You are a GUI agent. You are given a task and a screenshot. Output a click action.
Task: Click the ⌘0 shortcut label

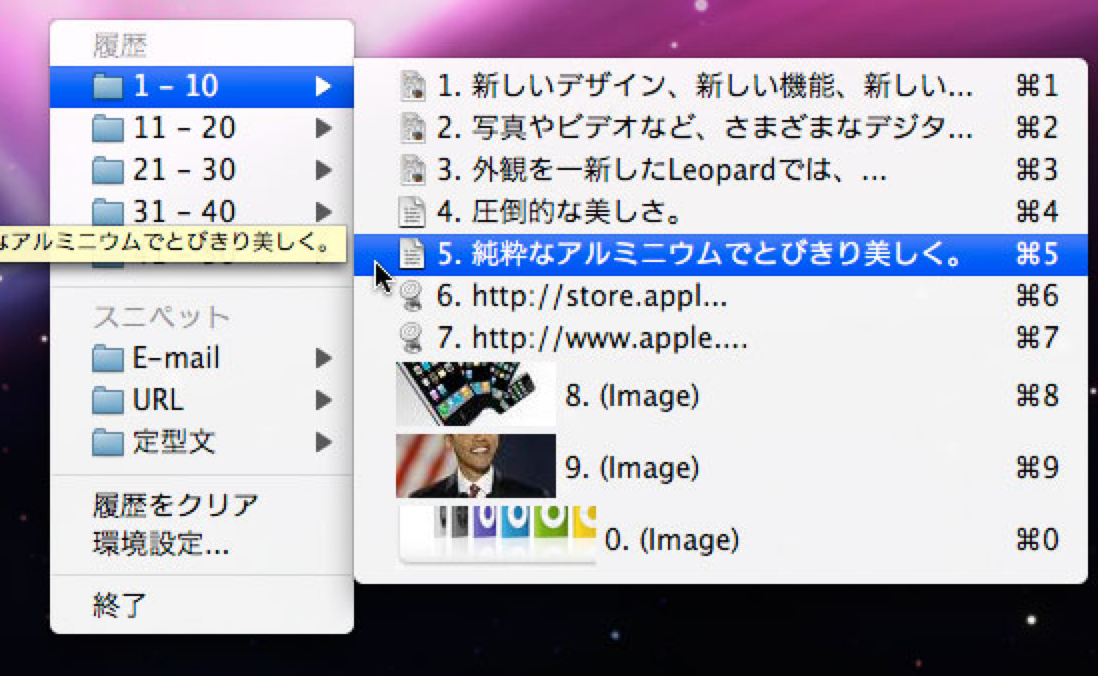click(x=1037, y=539)
